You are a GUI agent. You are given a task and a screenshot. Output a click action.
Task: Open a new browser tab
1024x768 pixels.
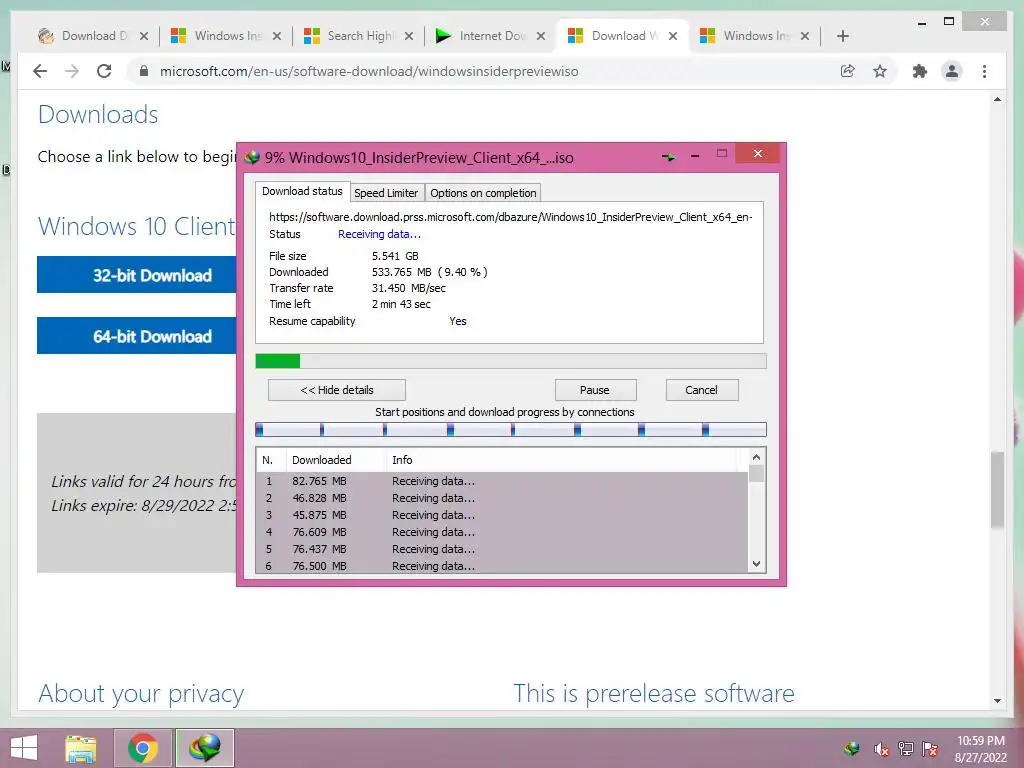tap(842, 36)
